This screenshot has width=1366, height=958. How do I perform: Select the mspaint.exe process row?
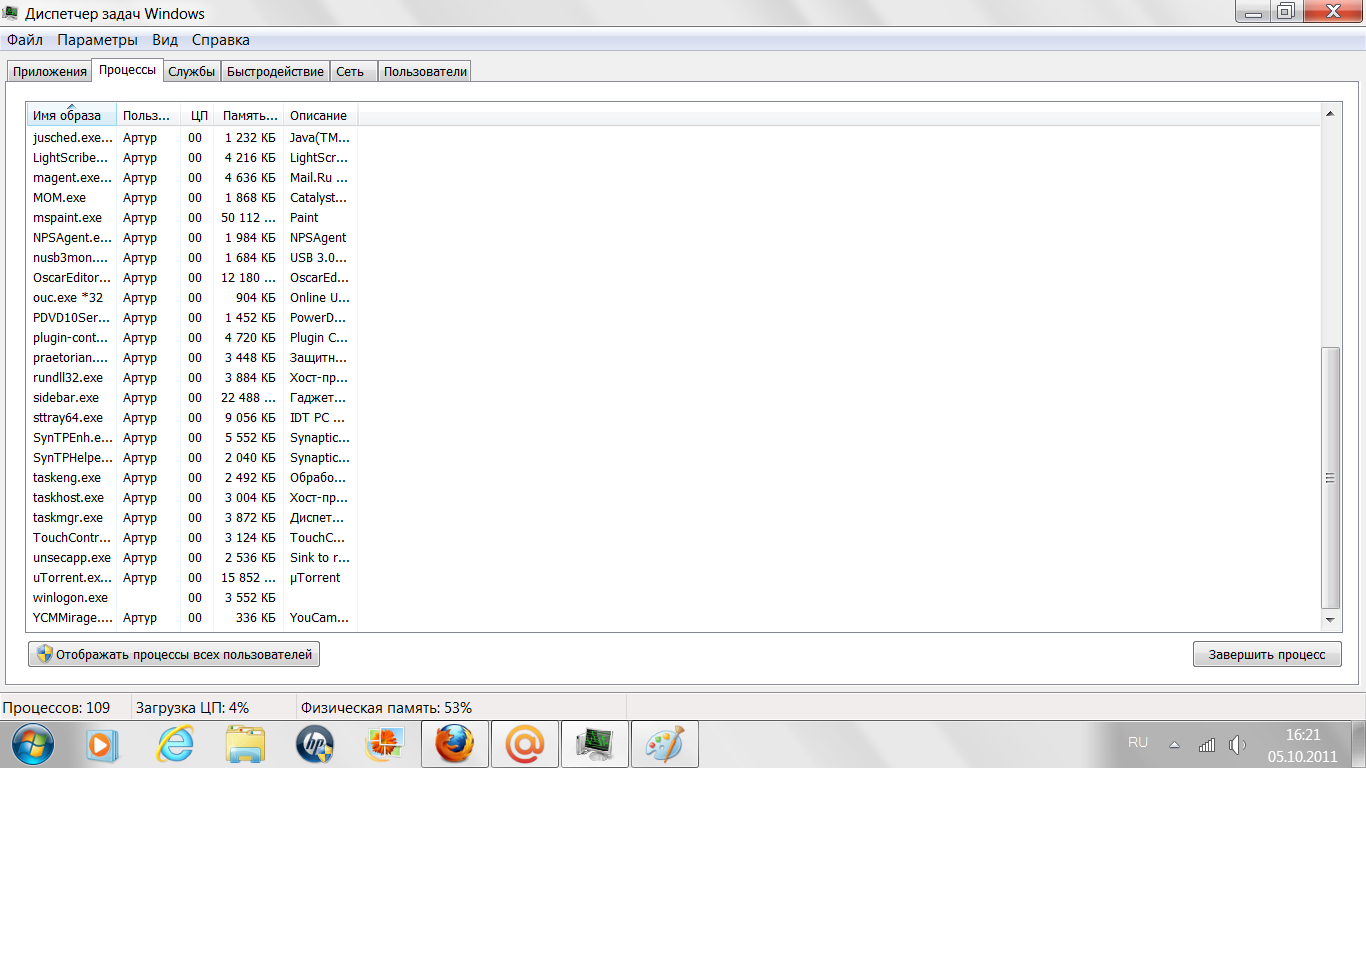click(x=192, y=218)
